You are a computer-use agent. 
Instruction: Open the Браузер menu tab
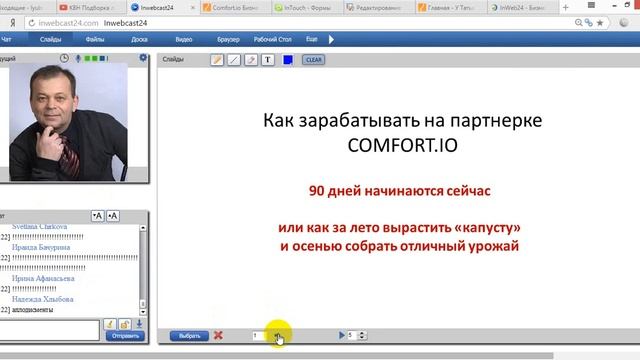pyautogui.click(x=228, y=39)
